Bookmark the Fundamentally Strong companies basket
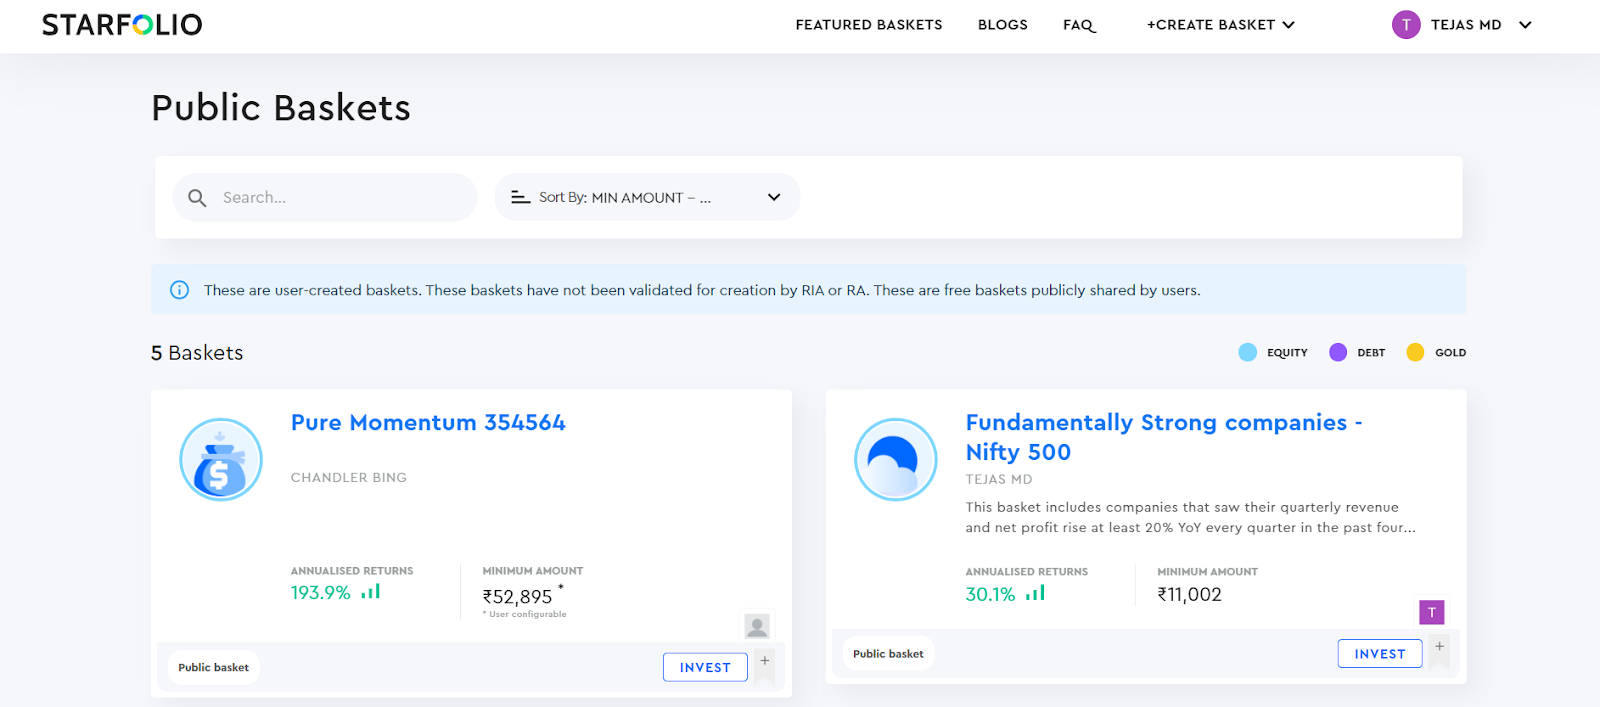 (x=1440, y=651)
